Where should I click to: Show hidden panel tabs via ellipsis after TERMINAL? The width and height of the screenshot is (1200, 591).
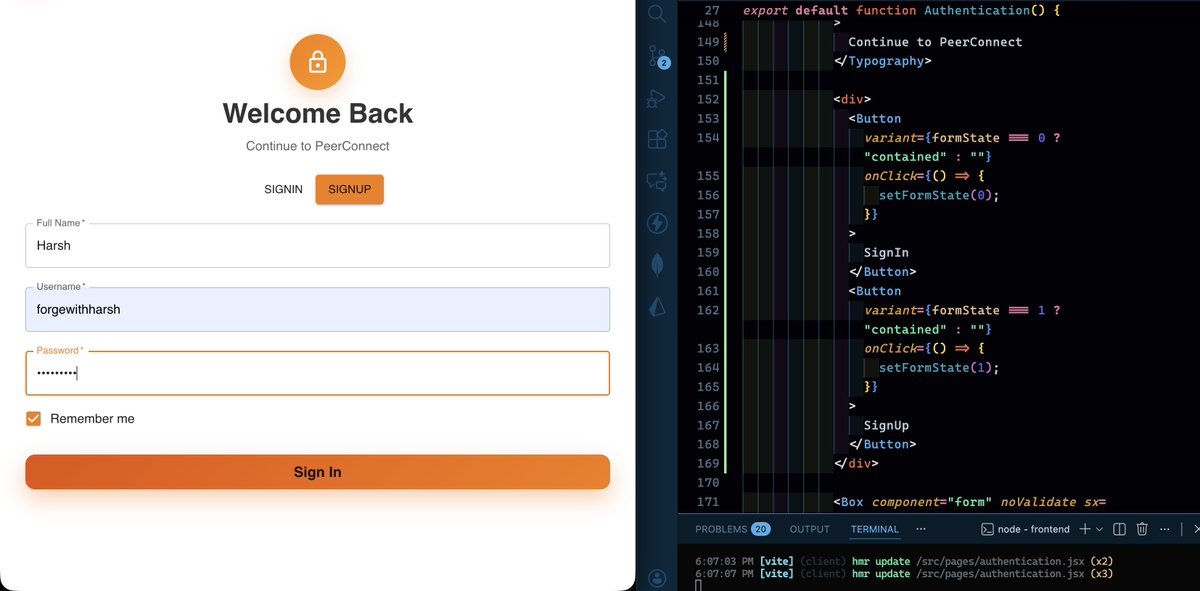click(921, 529)
